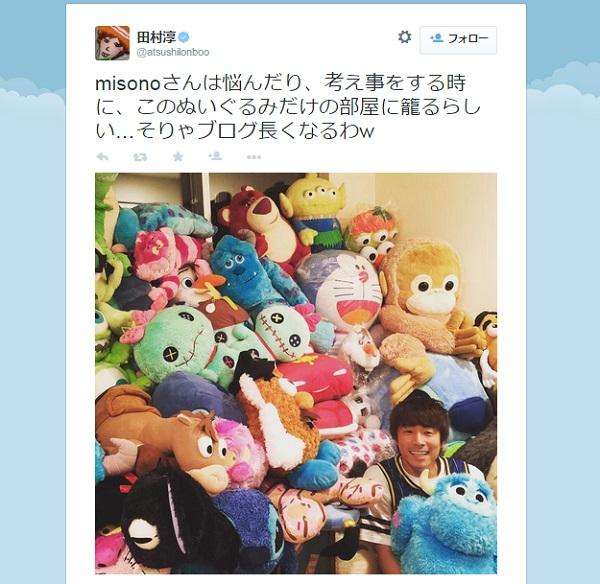Open the @atsushilonboo handle link

tap(173, 52)
